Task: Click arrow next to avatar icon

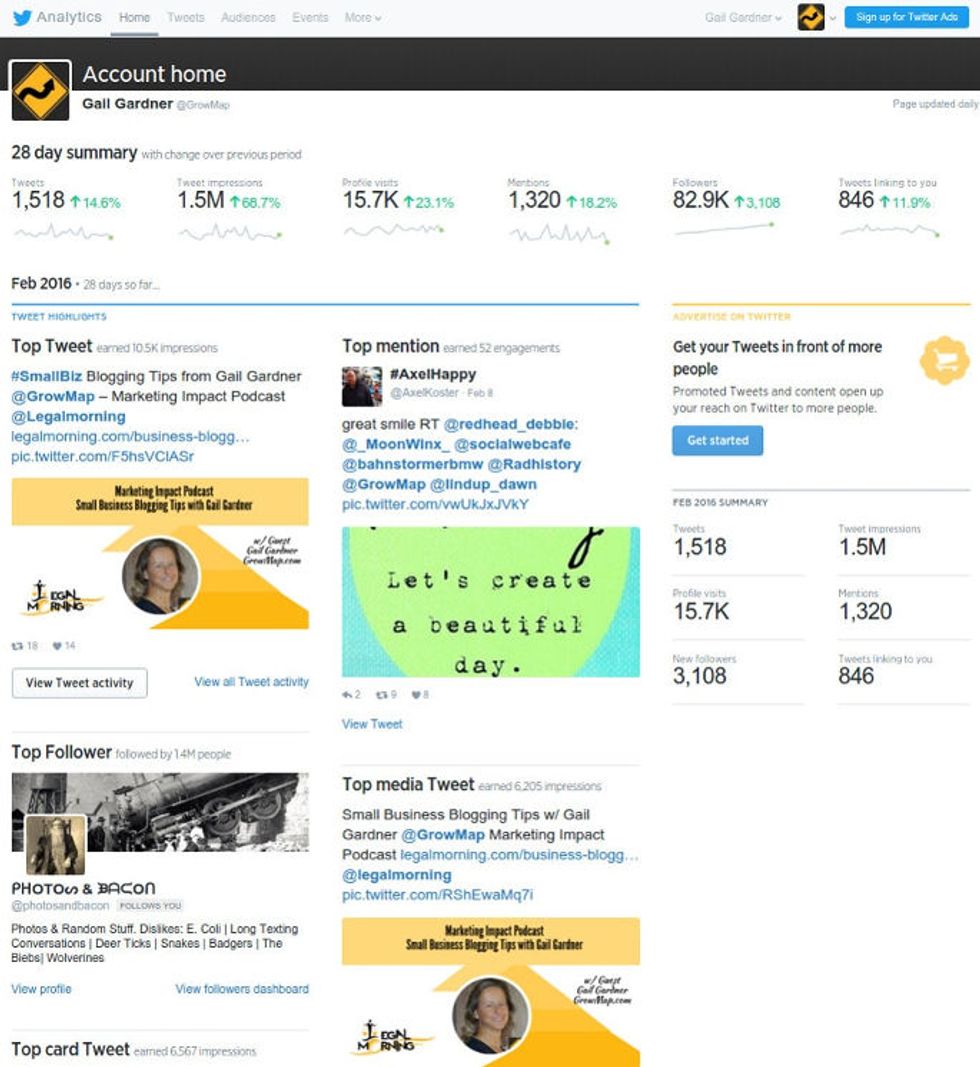Action: point(832,18)
